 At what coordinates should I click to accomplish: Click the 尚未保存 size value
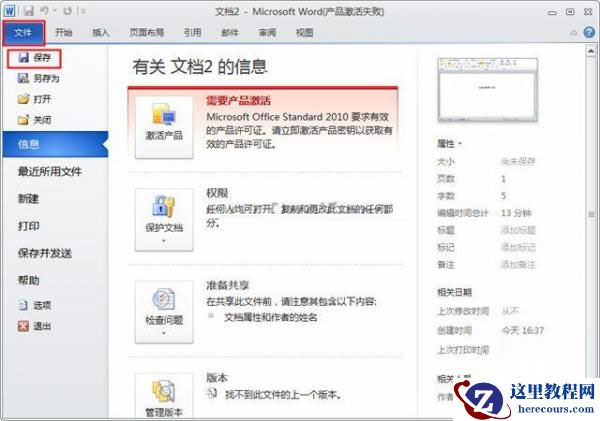pyautogui.click(x=518, y=162)
